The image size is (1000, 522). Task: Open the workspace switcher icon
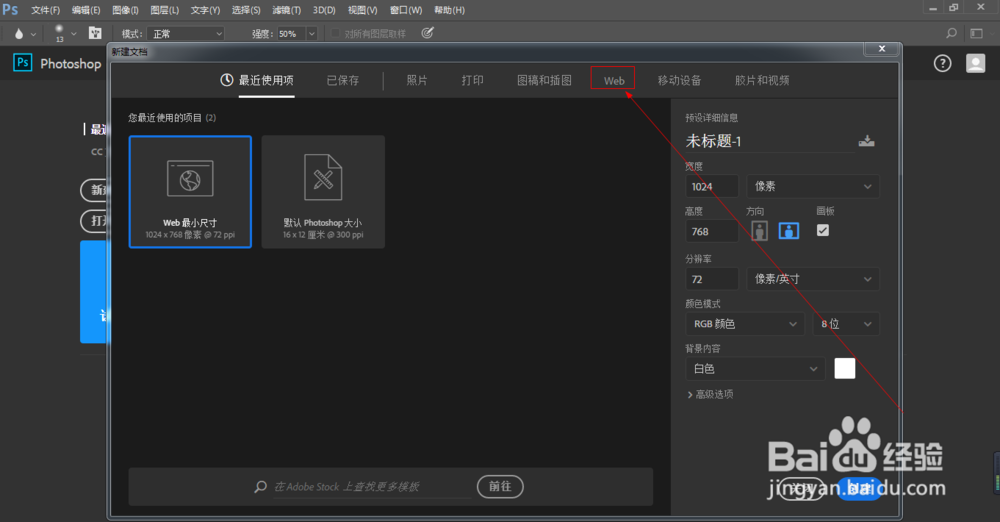(976, 33)
